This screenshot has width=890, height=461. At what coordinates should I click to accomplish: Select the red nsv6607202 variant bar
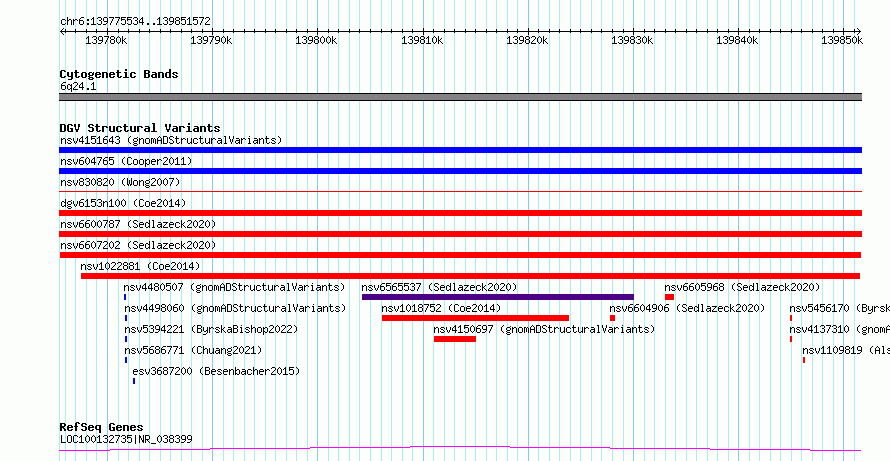460,255
